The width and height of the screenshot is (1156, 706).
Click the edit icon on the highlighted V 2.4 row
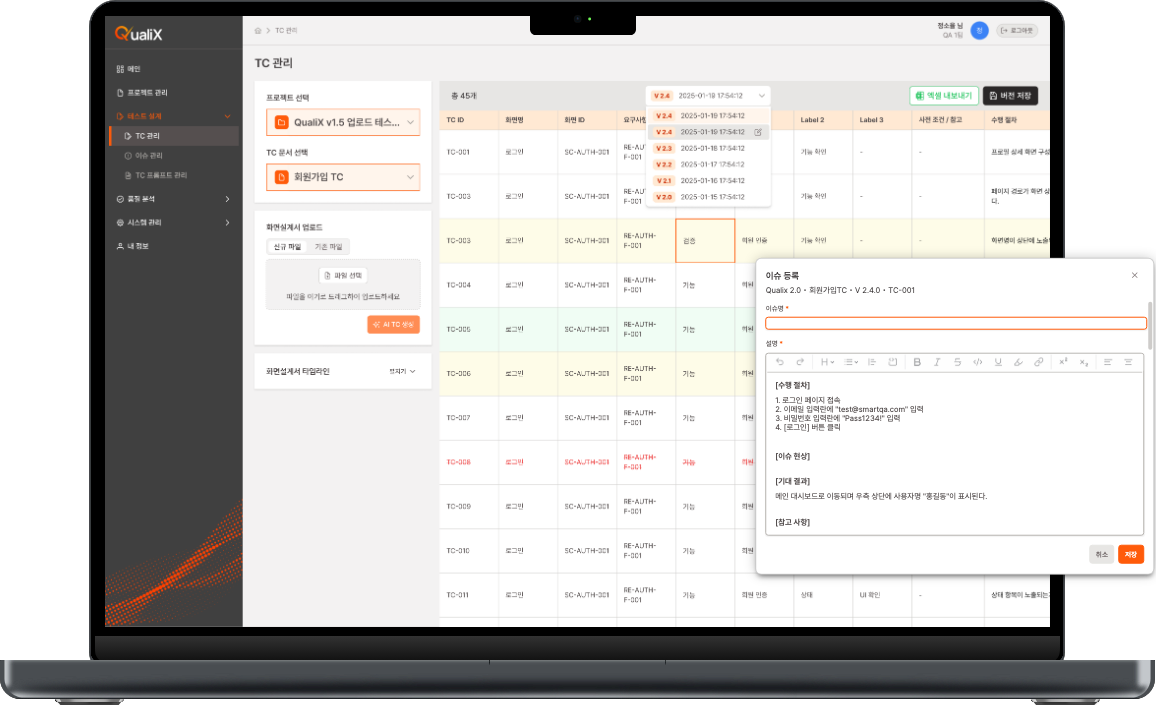pyautogui.click(x=758, y=132)
